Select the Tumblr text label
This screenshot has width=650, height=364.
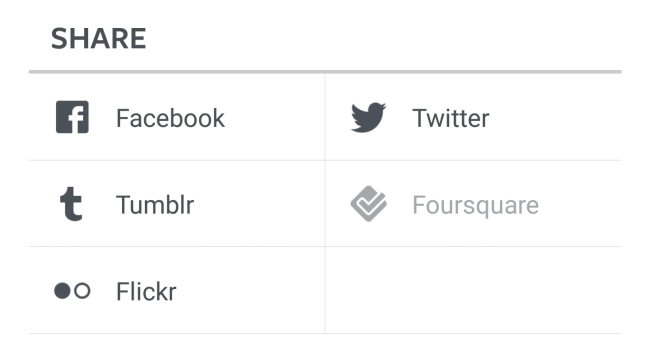pyautogui.click(x=155, y=205)
